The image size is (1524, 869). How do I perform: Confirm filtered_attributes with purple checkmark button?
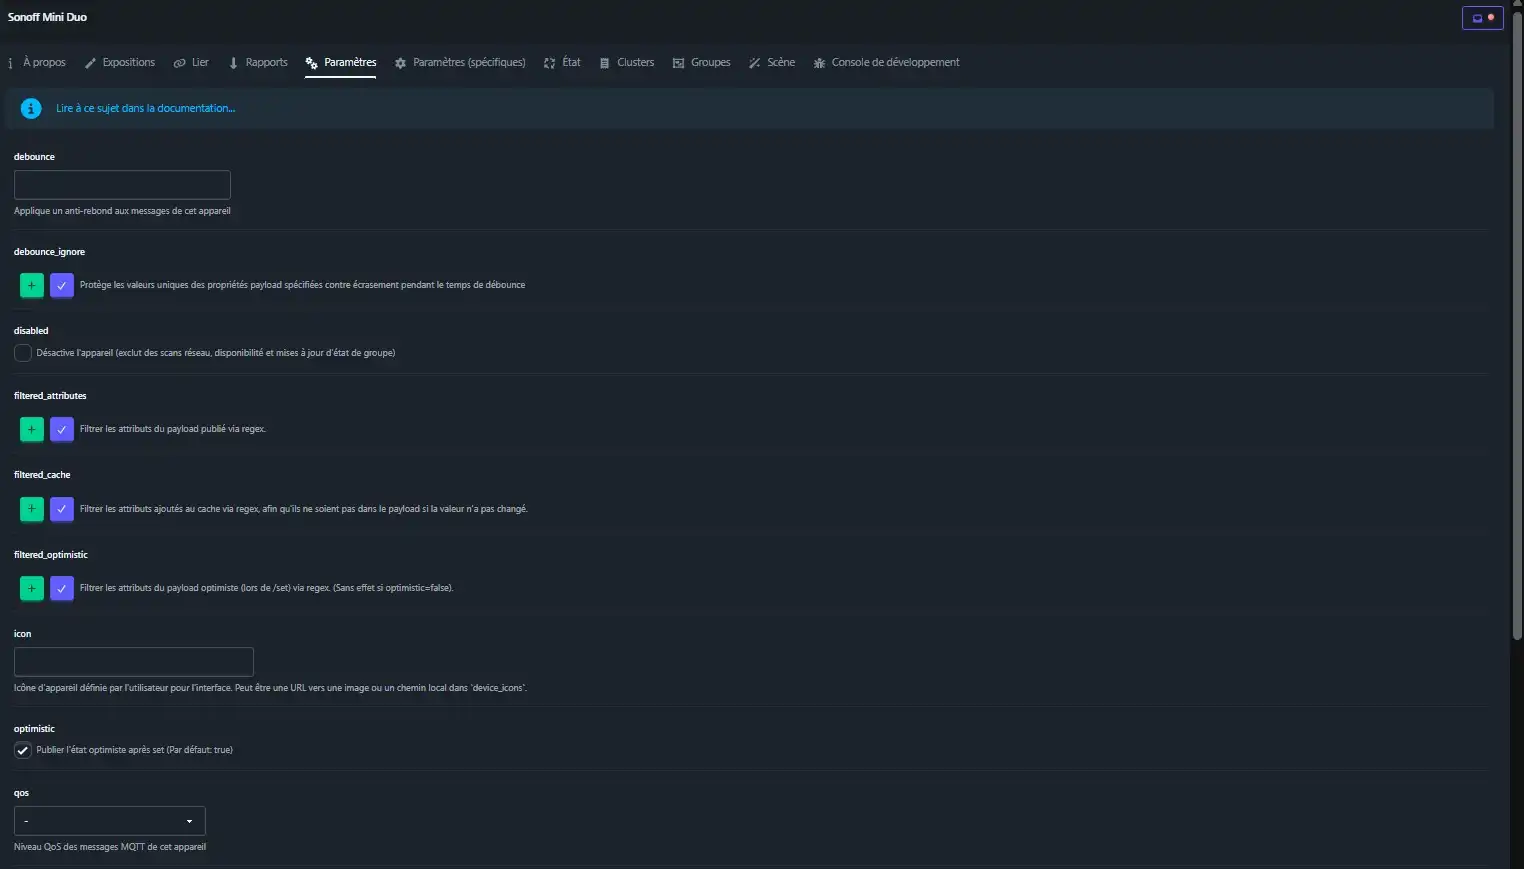pos(62,429)
